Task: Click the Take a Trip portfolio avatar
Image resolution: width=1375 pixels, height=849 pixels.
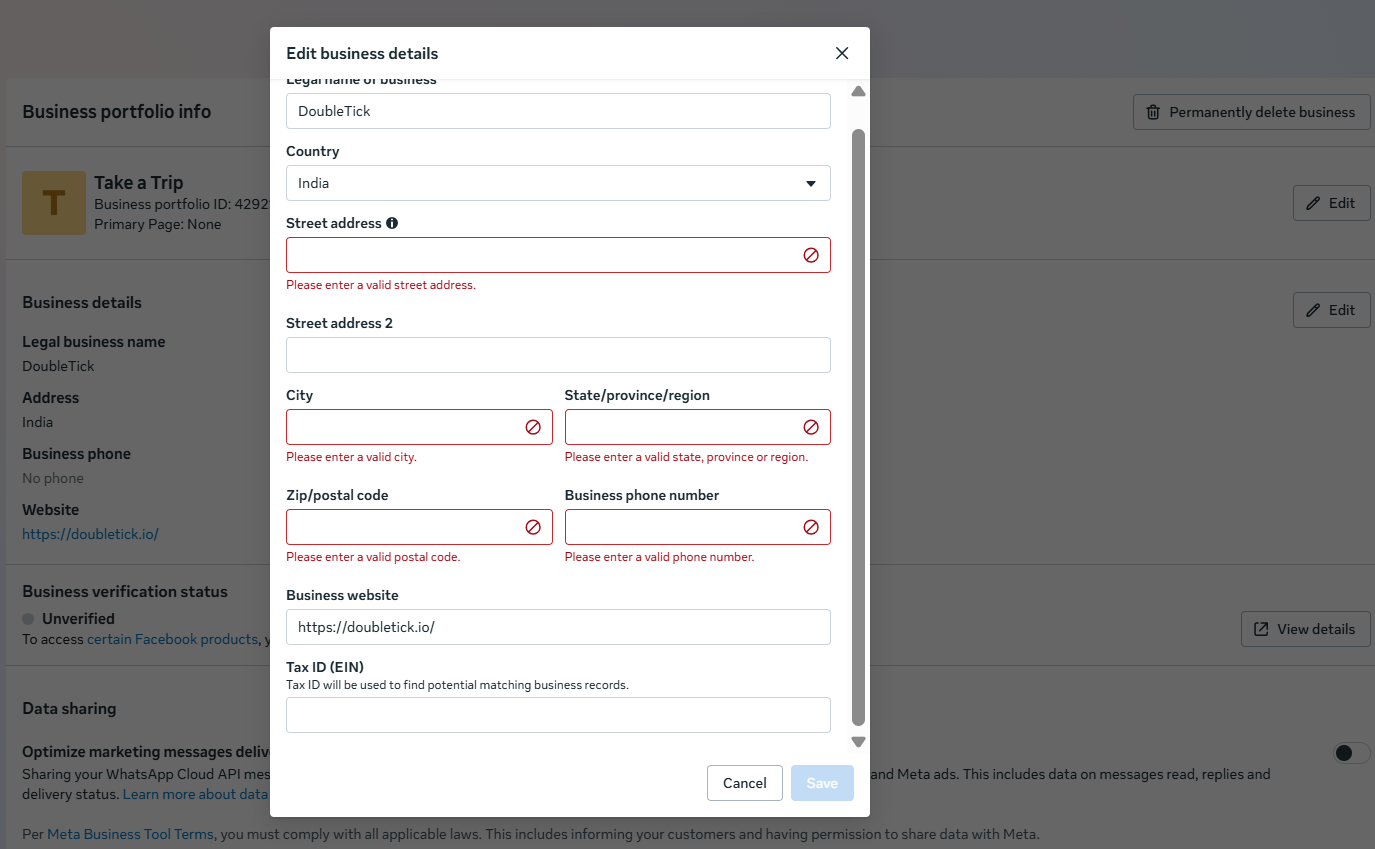Action: pyautogui.click(x=54, y=203)
